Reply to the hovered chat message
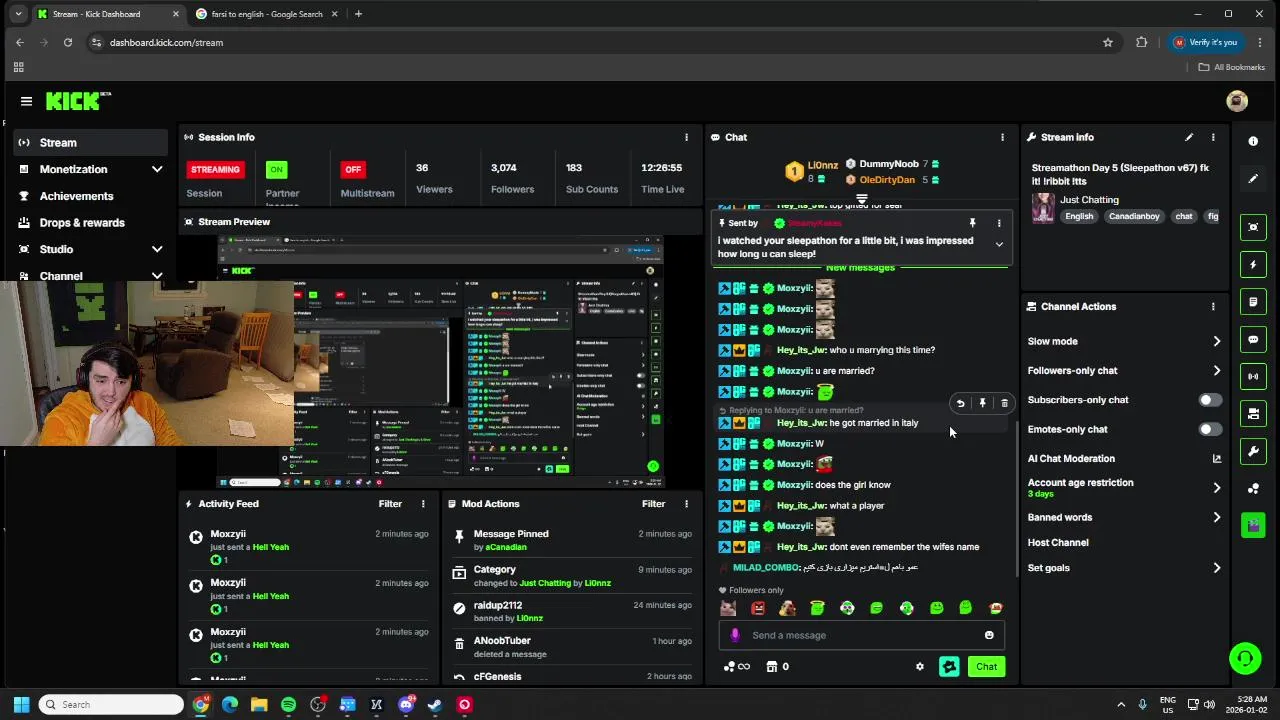This screenshot has width=1280, height=720. coord(960,403)
